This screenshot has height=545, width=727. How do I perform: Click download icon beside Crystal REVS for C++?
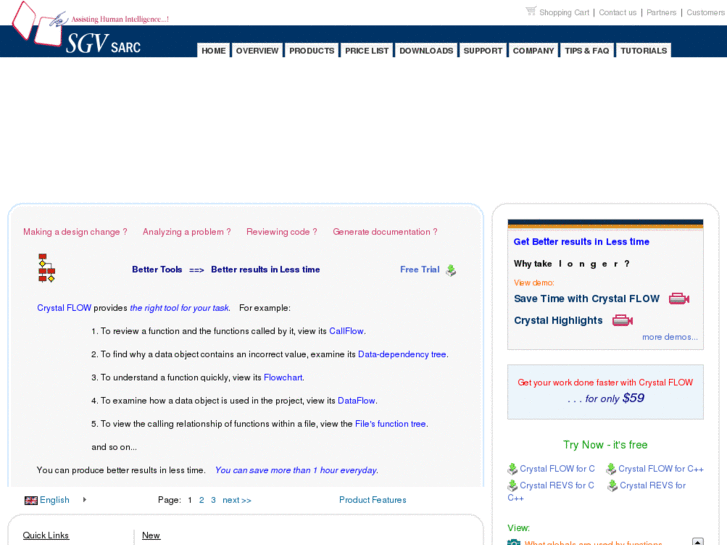point(612,486)
